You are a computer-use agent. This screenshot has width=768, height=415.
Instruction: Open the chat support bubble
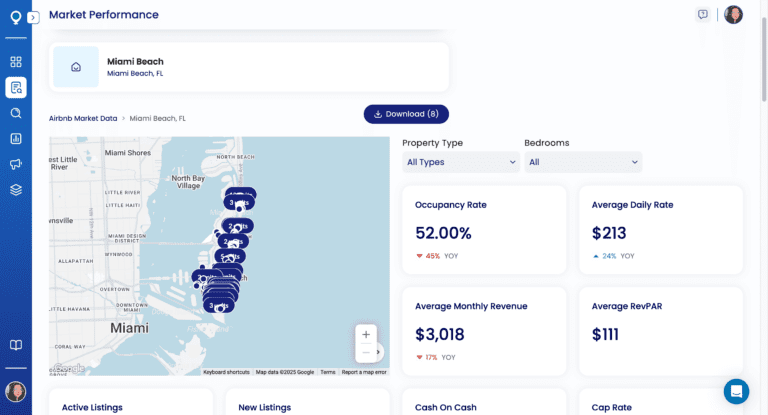[x=736, y=391]
